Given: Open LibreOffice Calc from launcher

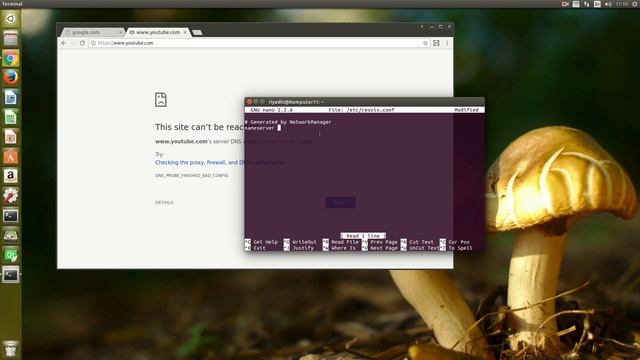Looking at the screenshot, I should pos(11,117).
